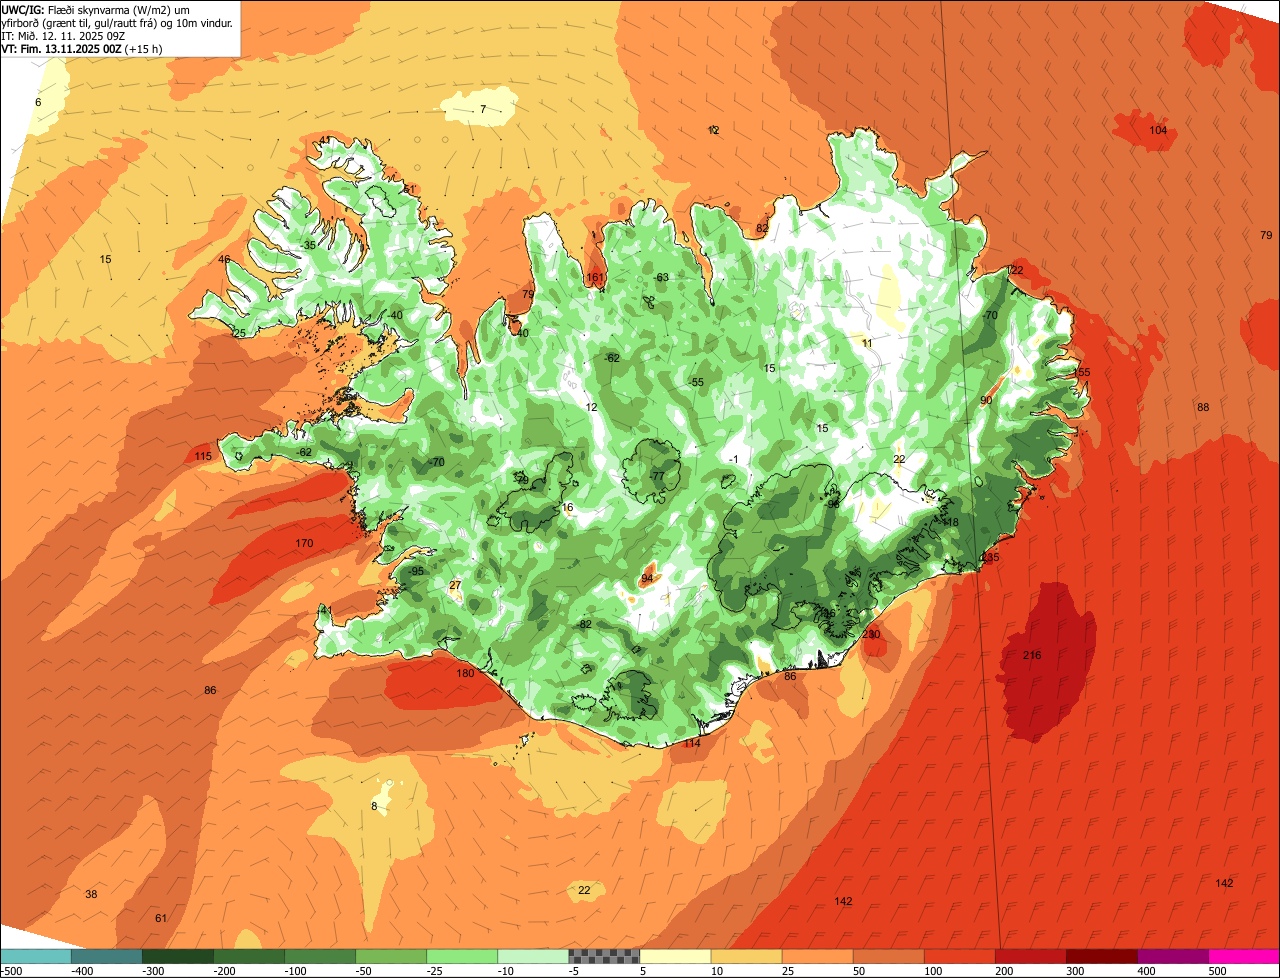Click the orange 25 to 50 legend swatch
The width and height of the screenshot is (1280, 978).
click(816, 956)
